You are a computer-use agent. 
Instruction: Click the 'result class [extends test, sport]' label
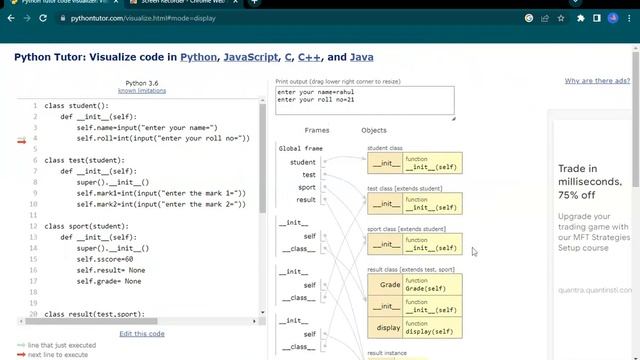(411, 269)
